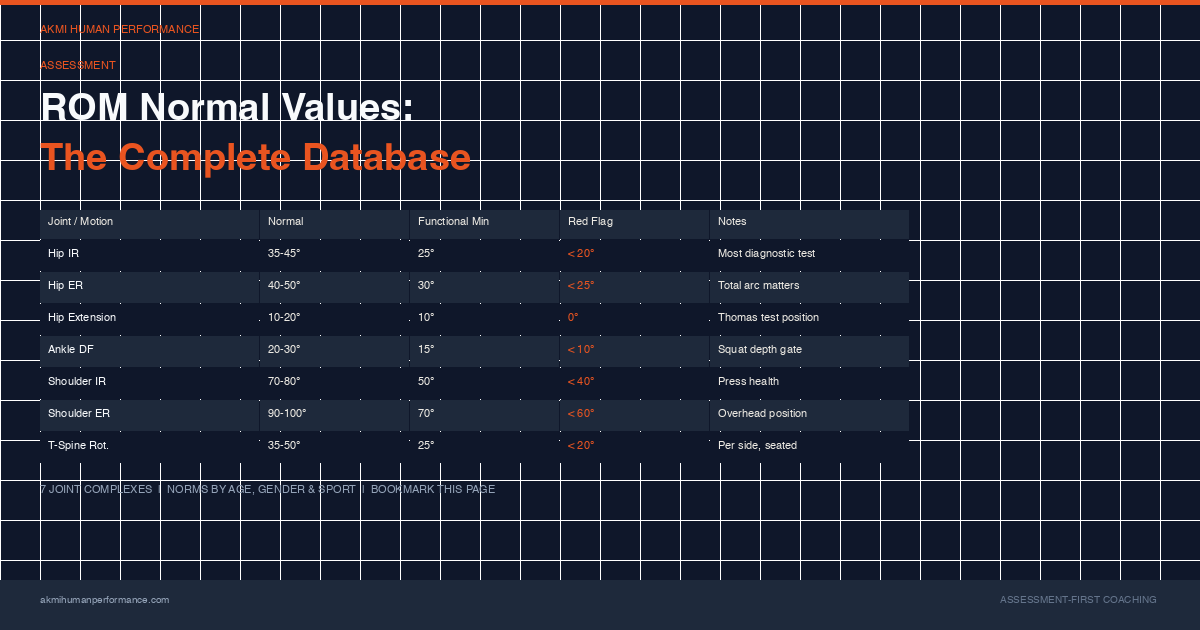
Task: Click the T-Spine normal value '35-50°'
Action: pos(284,446)
